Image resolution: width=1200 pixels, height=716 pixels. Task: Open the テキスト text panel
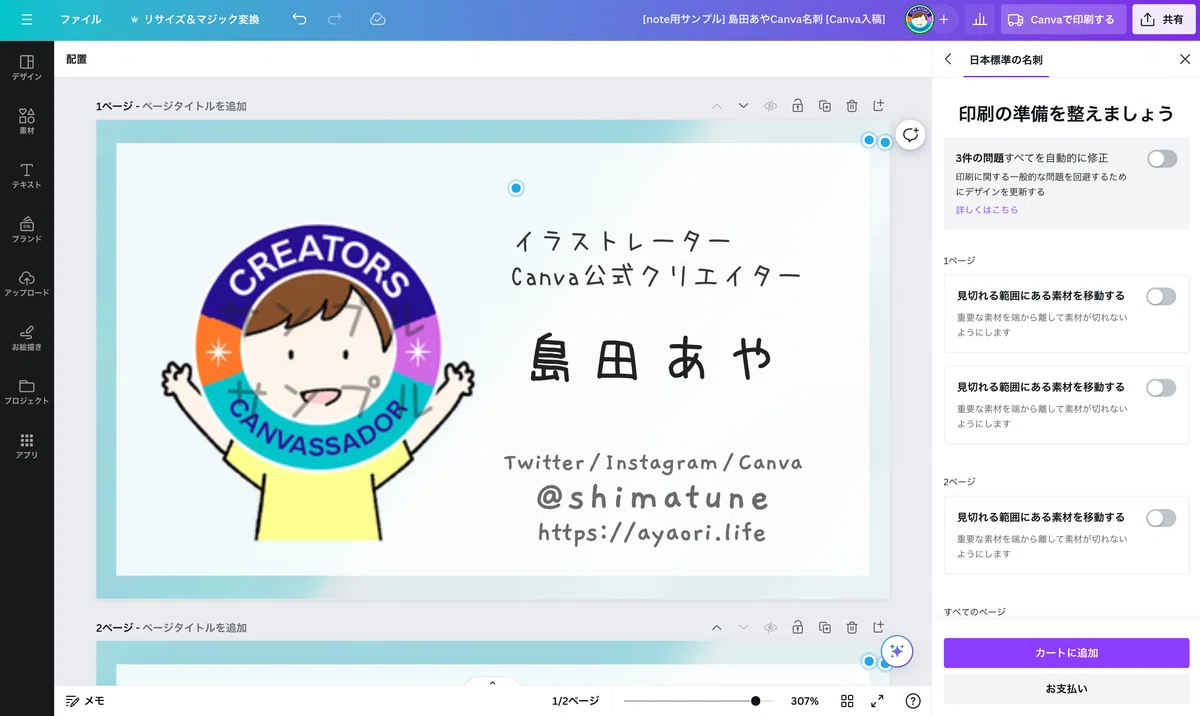coord(27,176)
